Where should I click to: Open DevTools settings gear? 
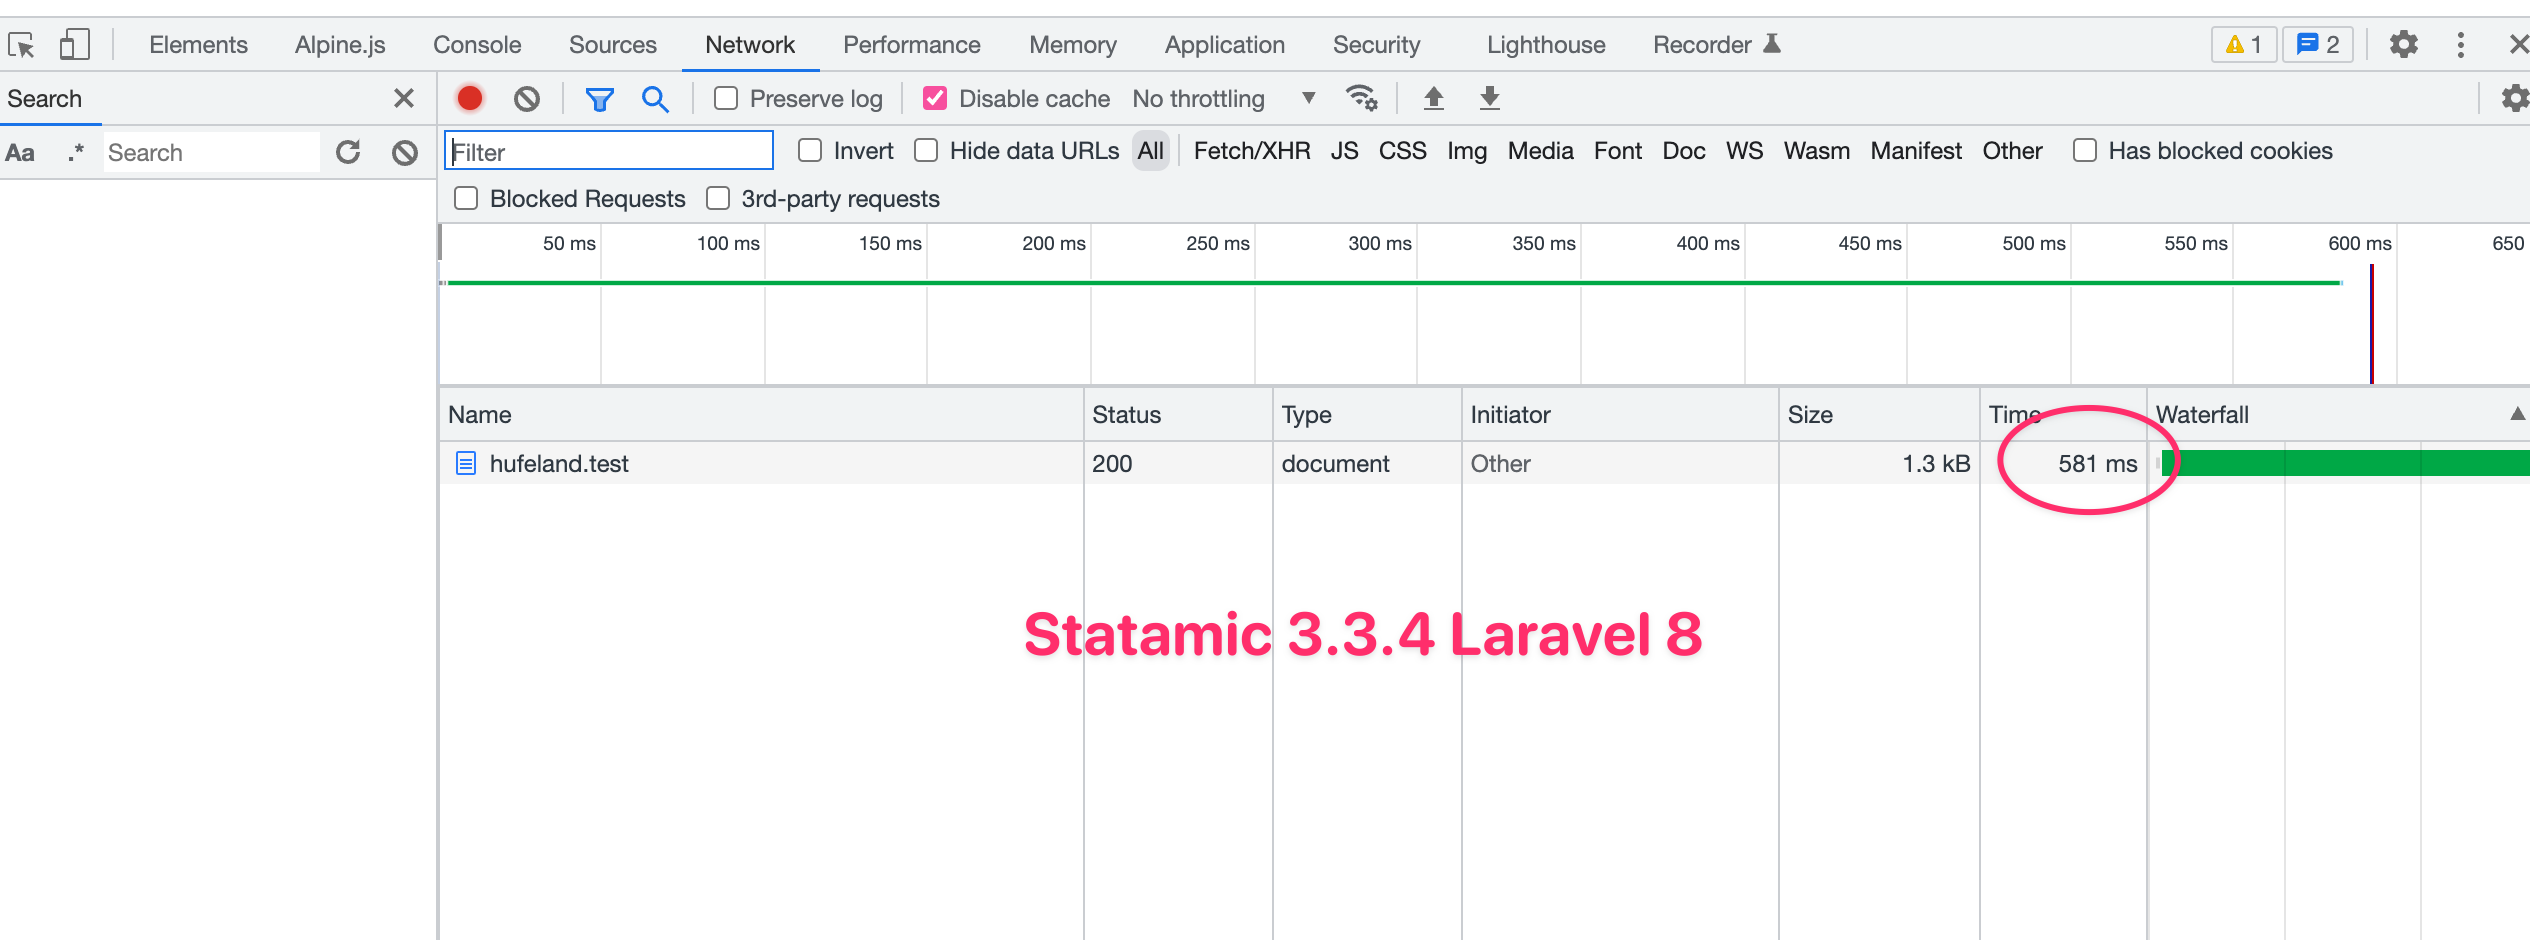pos(2404,44)
